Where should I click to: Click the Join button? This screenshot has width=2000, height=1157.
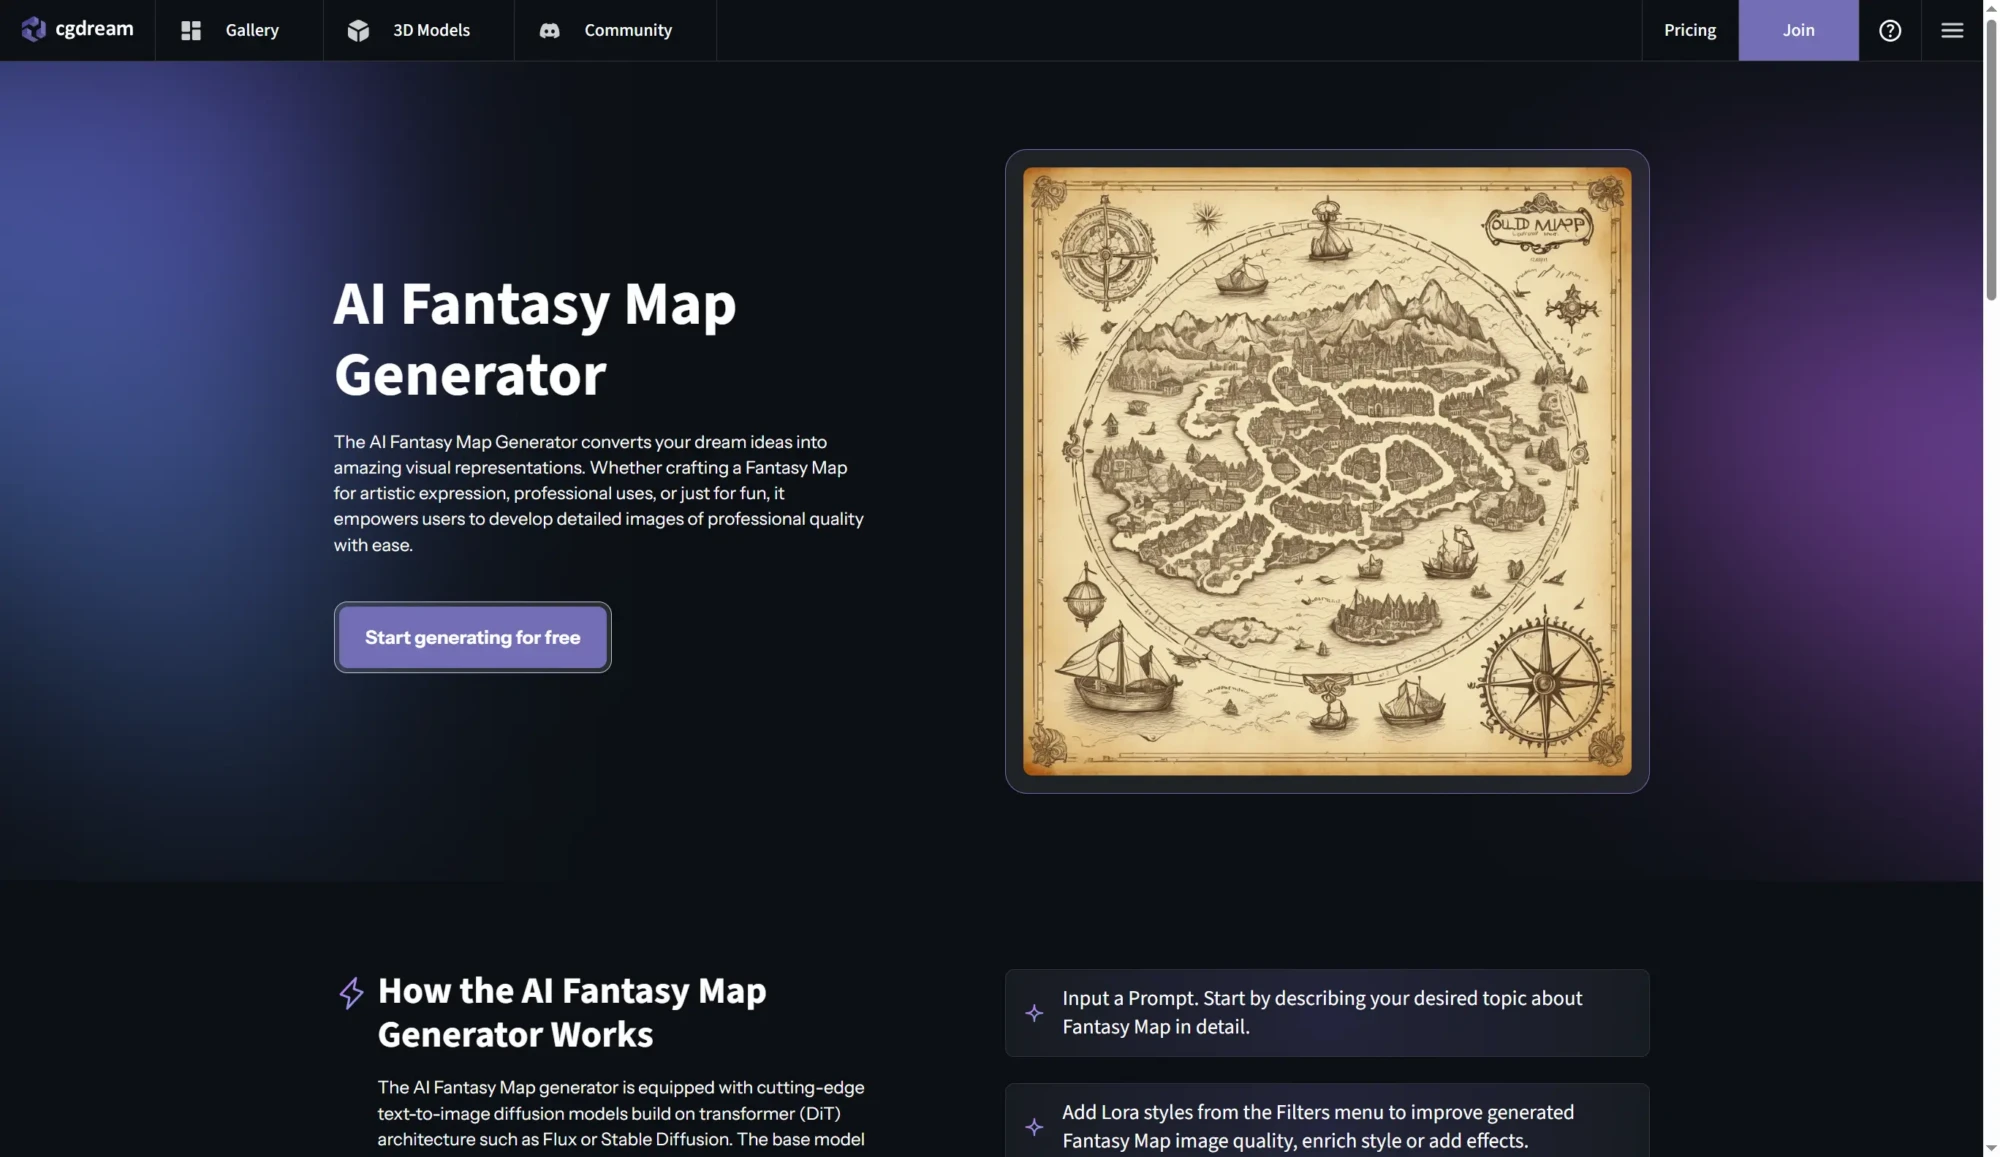pos(1798,30)
